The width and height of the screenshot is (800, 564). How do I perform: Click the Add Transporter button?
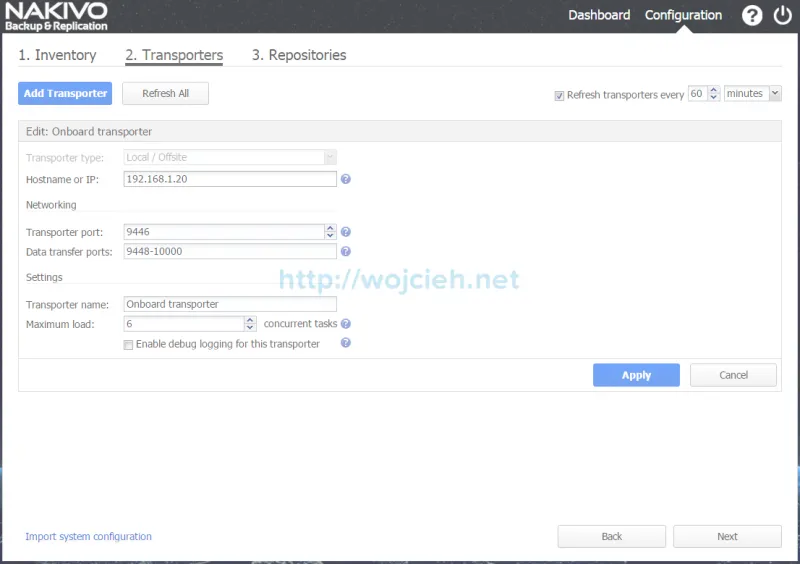pos(65,93)
